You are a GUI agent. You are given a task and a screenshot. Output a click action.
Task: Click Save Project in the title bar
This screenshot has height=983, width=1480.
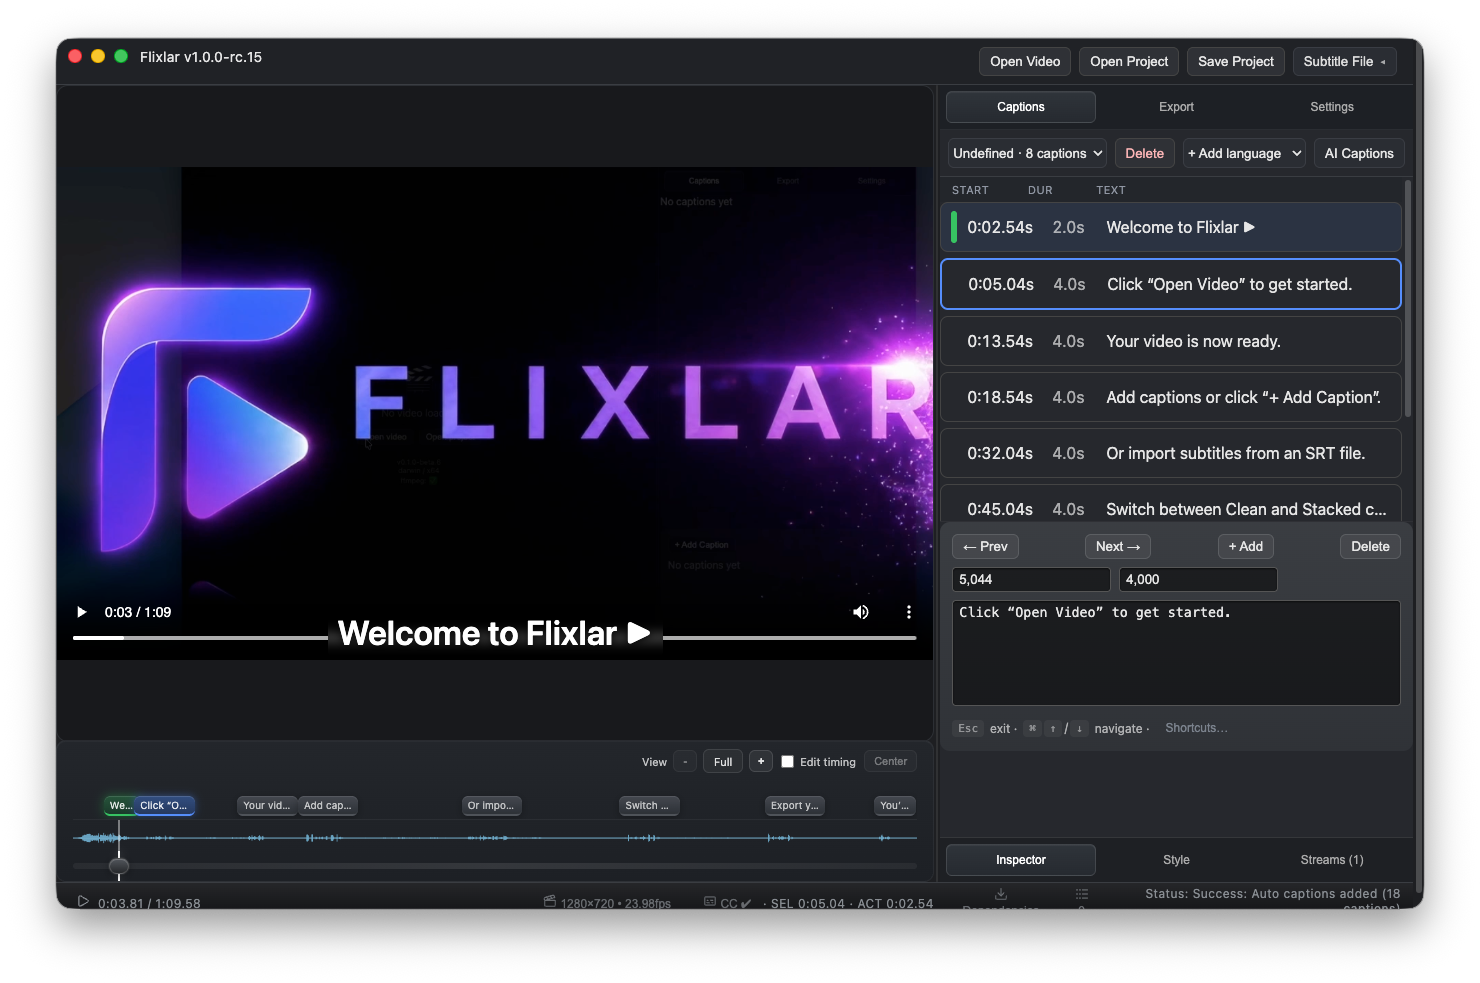[x=1236, y=61]
